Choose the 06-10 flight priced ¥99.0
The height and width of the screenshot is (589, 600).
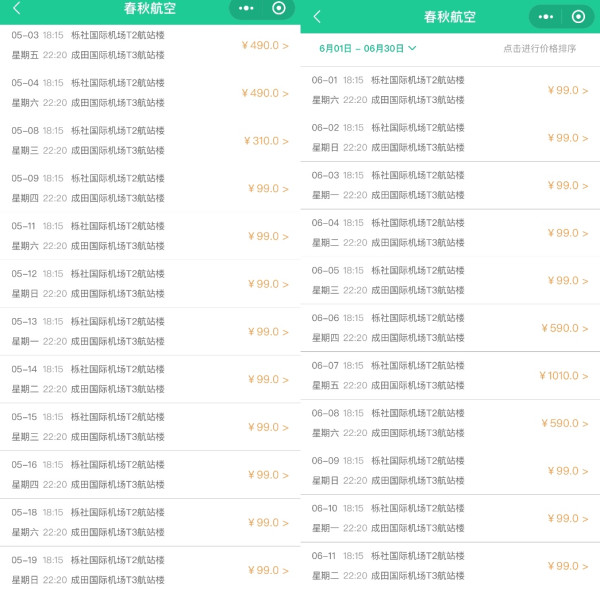click(x=450, y=518)
